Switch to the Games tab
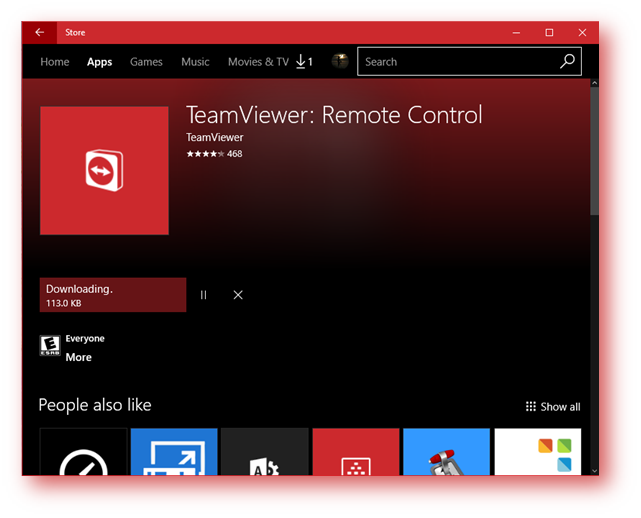This screenshot has height=518, width=641. 146,62
